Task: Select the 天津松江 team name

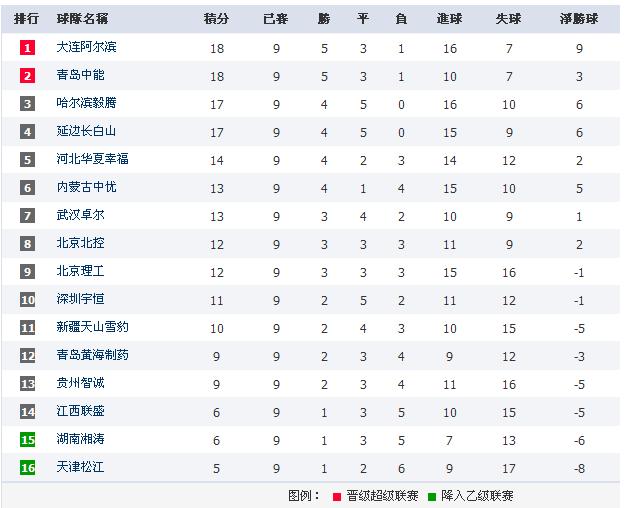Action: 80,467
